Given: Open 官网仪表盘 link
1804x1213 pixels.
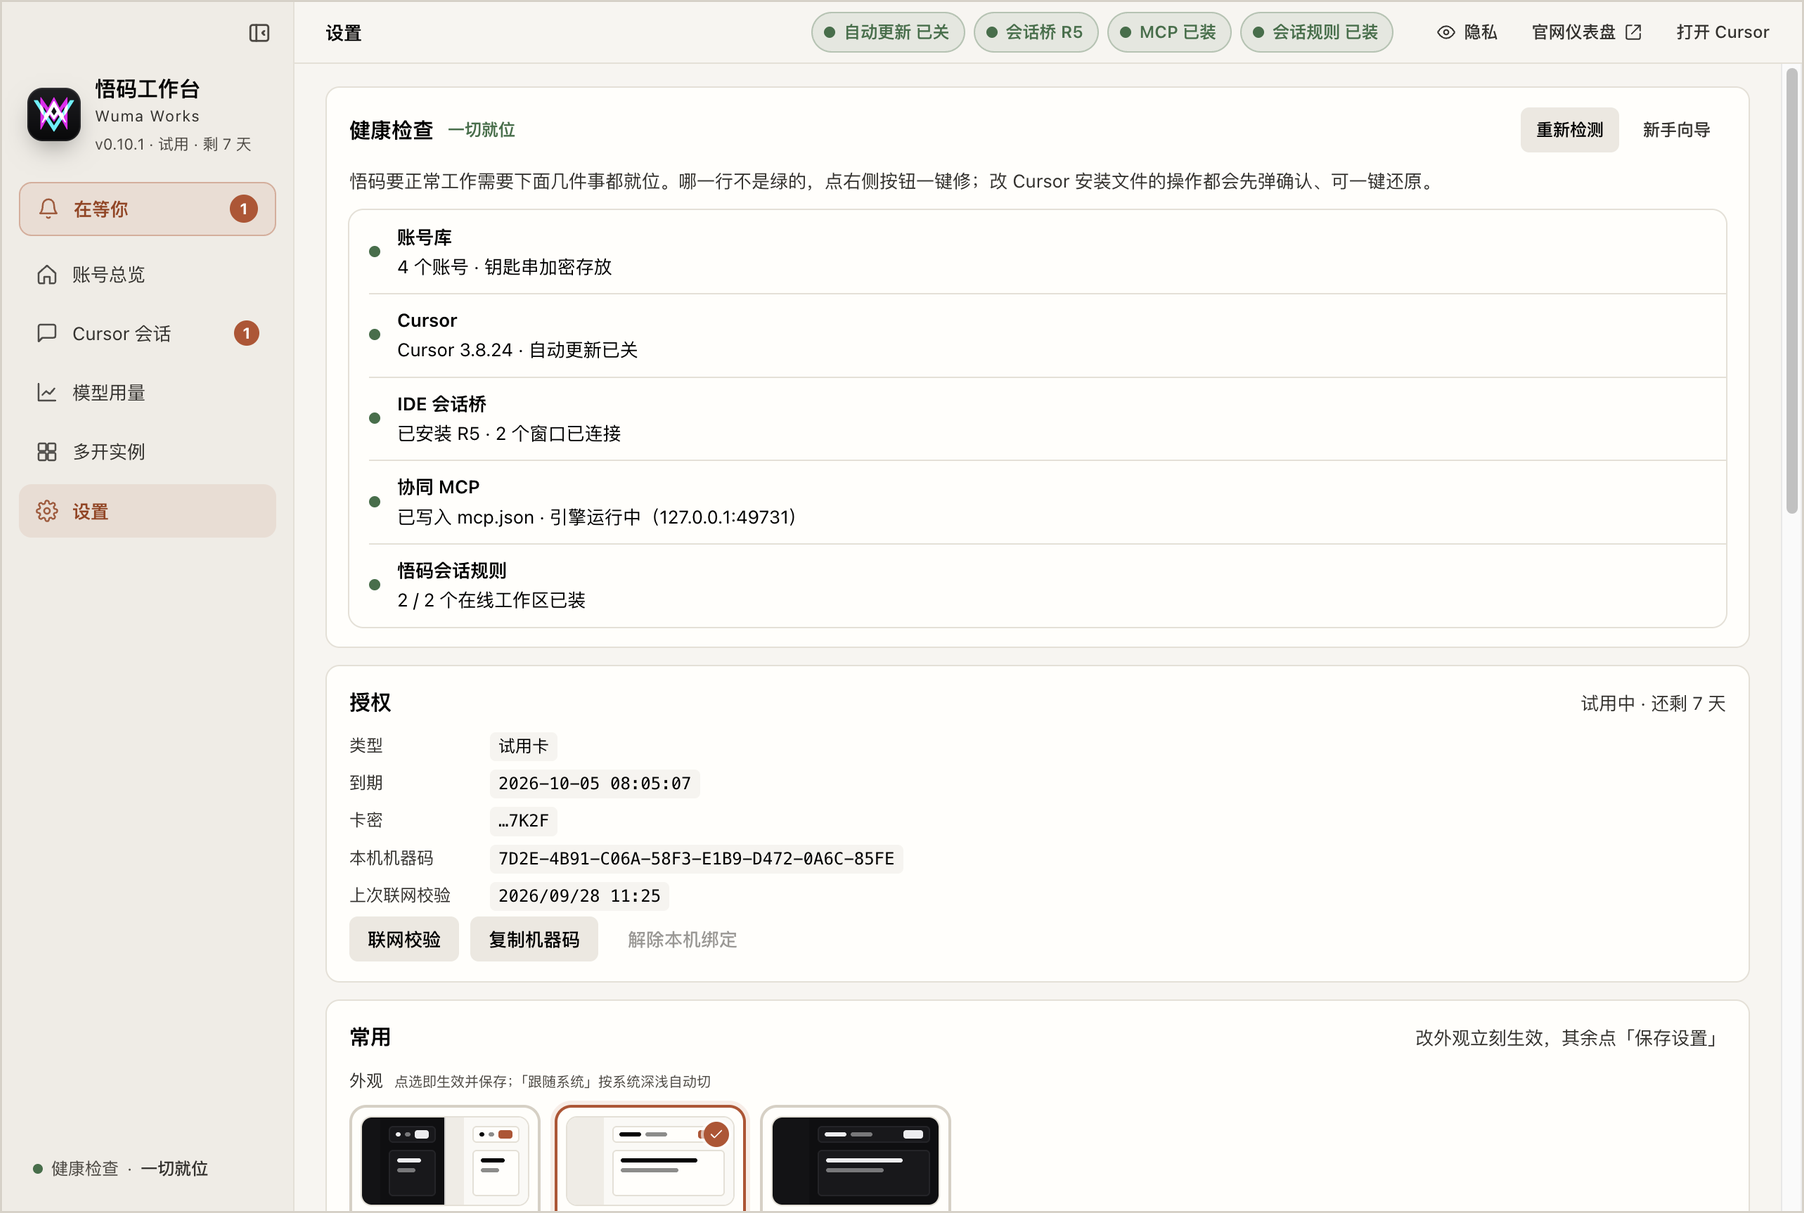Looking at the screenshot, I should [1587, 32].
